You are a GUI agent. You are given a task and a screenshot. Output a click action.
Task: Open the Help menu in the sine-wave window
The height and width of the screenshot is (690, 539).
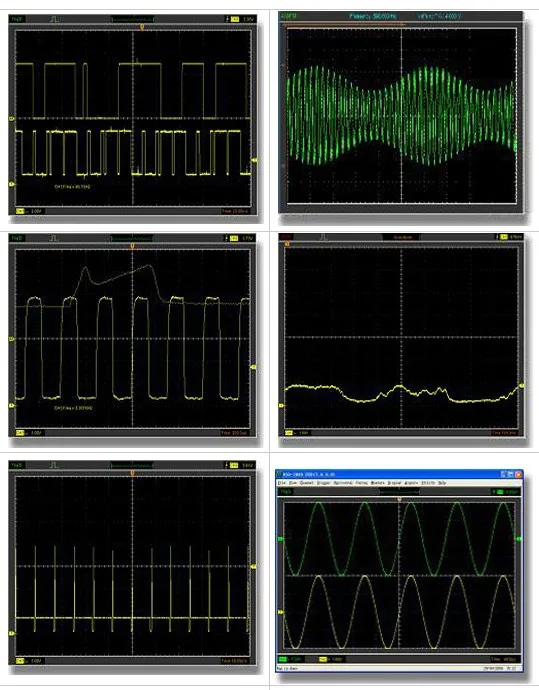coord(442,483)
